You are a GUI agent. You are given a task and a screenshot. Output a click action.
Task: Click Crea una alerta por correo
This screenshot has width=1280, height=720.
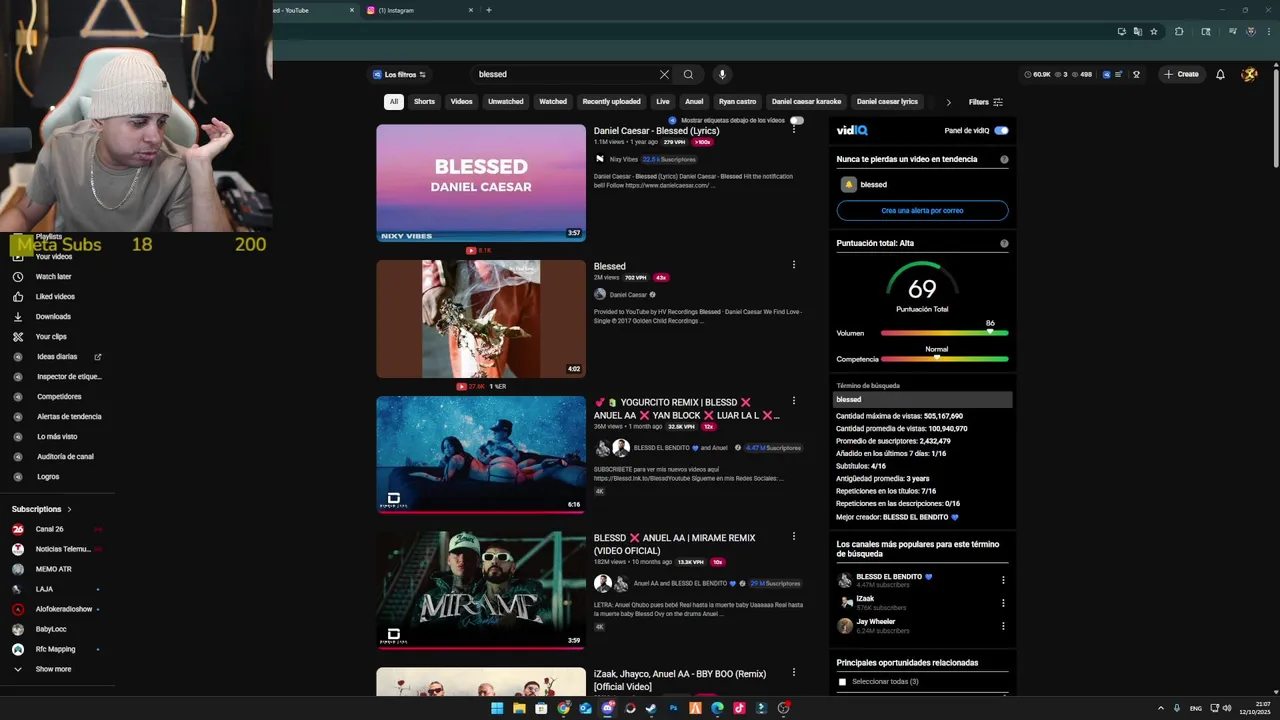click(922, 211)
